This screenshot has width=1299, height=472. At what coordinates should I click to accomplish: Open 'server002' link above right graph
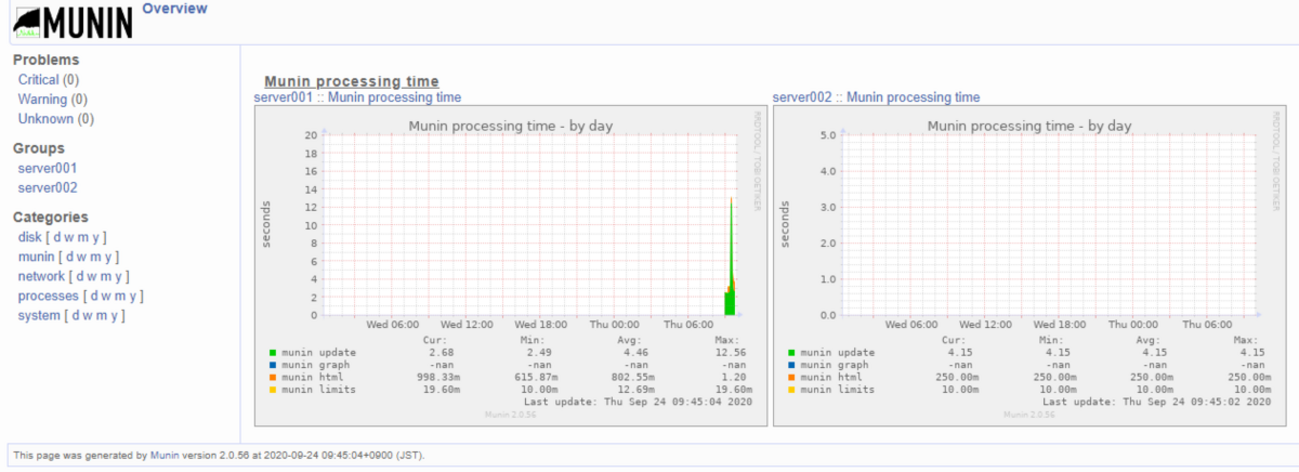pyautogui.click(x=803, y=97)
